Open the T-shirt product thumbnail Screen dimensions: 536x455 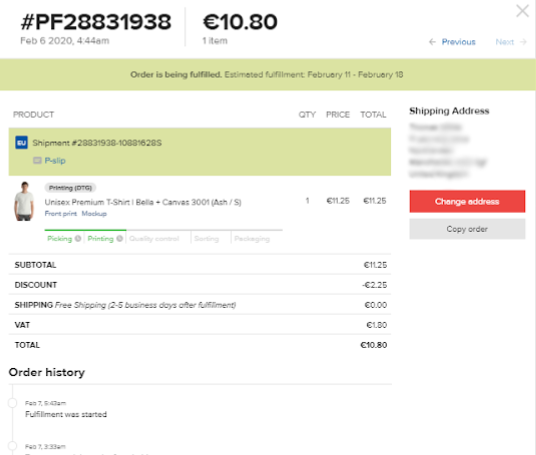coord(24,201)
